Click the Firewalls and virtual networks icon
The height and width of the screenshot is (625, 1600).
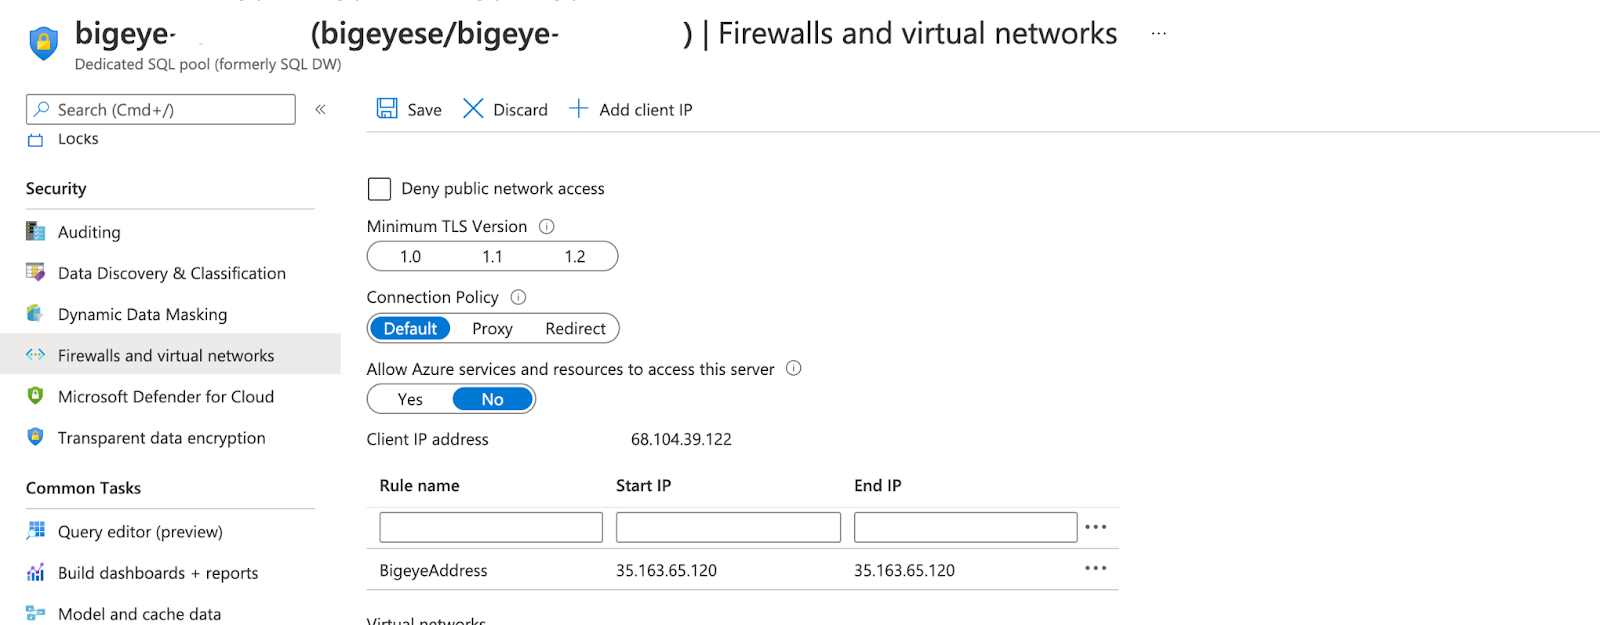coord(36,354)
